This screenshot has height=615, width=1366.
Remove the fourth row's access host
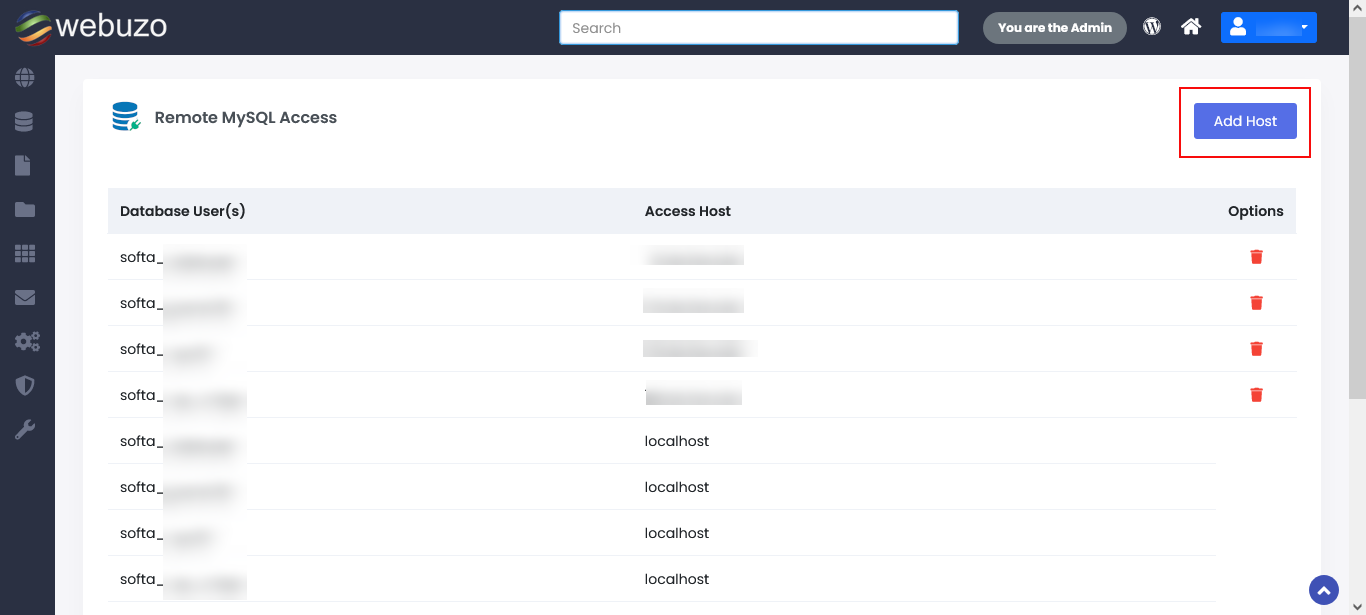click(x=1256, y=395)
